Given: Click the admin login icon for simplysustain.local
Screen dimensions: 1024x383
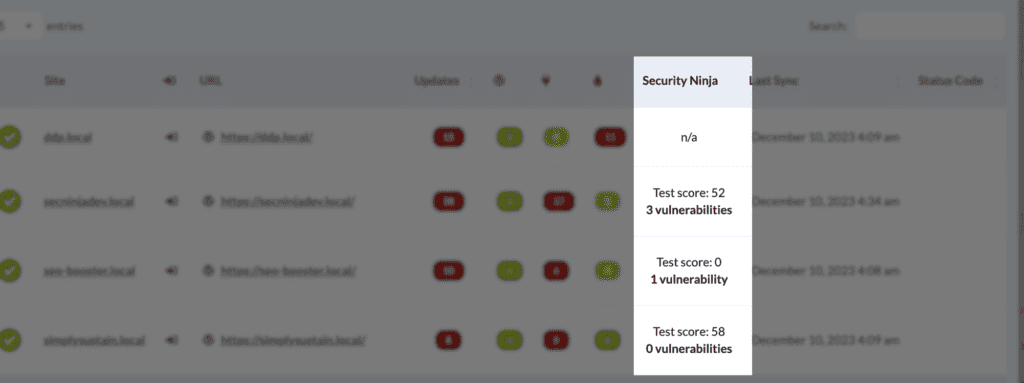Looking at the screenshot, I should coord(170,341).
